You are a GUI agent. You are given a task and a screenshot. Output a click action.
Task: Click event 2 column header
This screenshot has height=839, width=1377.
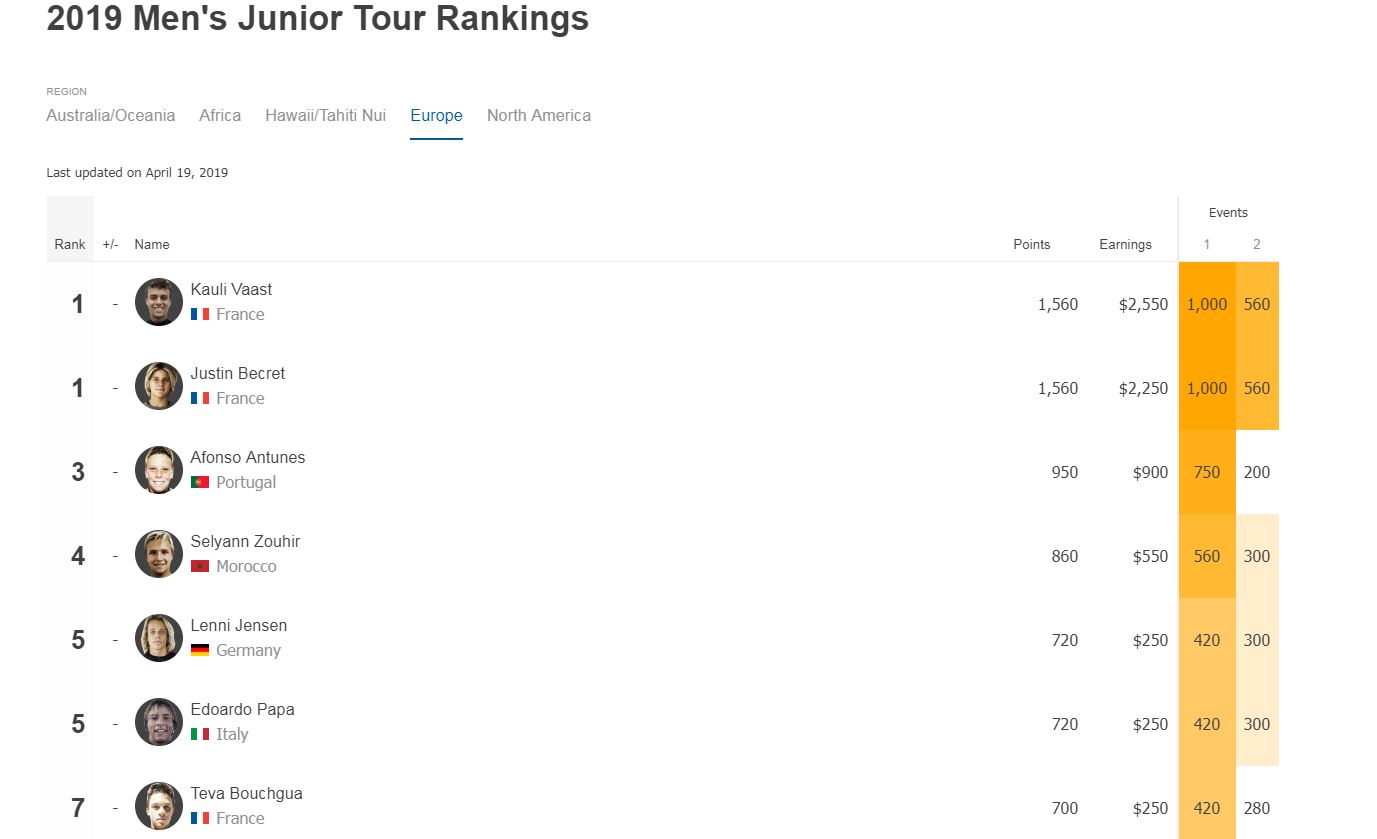click(x=1257, y=244)
